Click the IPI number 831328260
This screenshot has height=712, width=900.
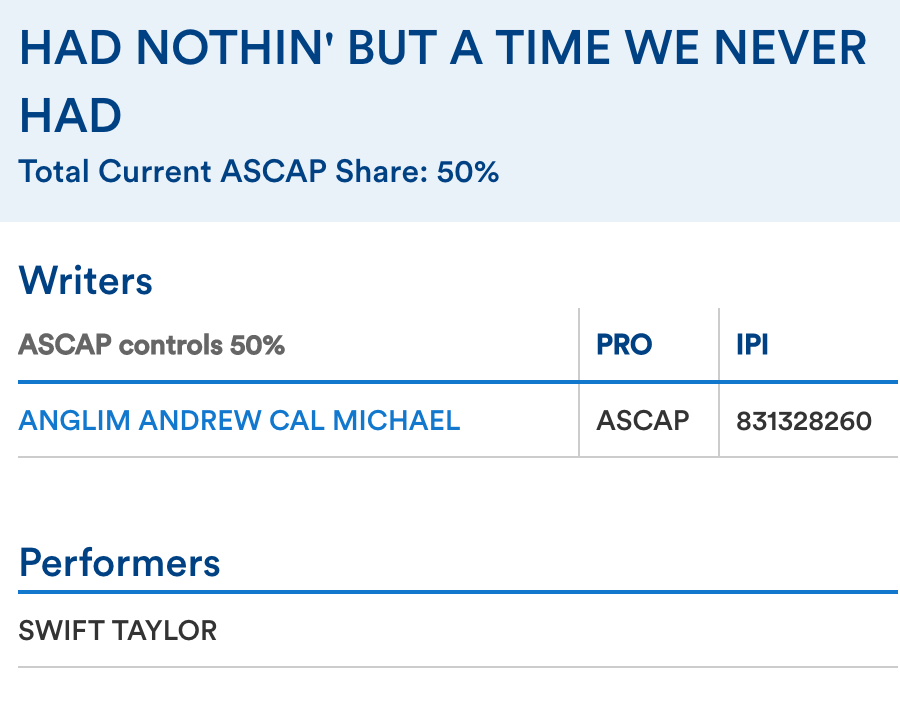(804, 420)
